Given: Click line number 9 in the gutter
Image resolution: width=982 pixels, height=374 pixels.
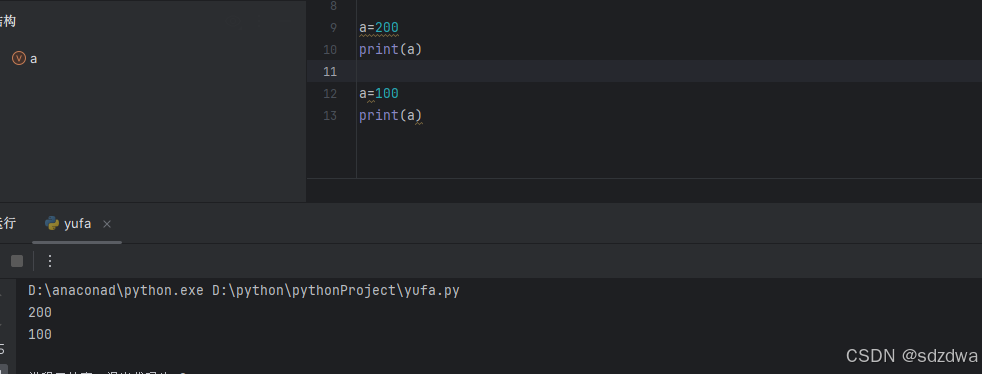Looking at the screenshot, I should pyautogui.click(x=333, y=28).
